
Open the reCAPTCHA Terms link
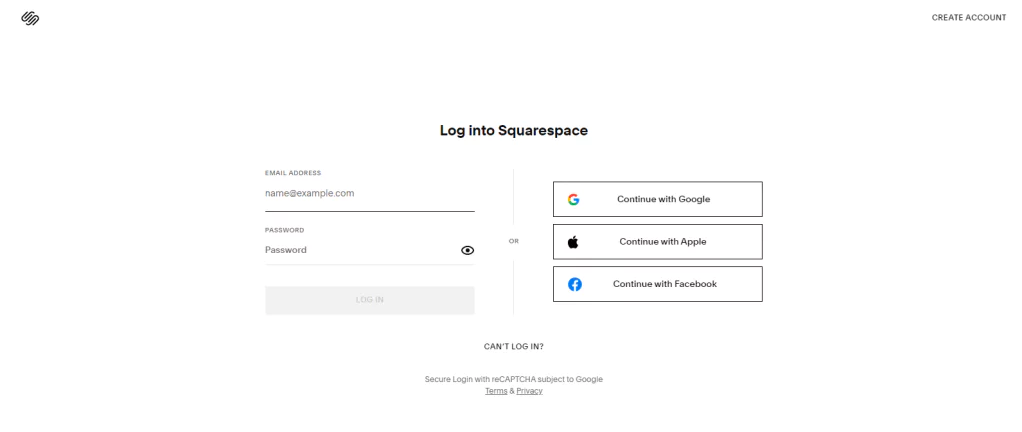pos(496,391)
